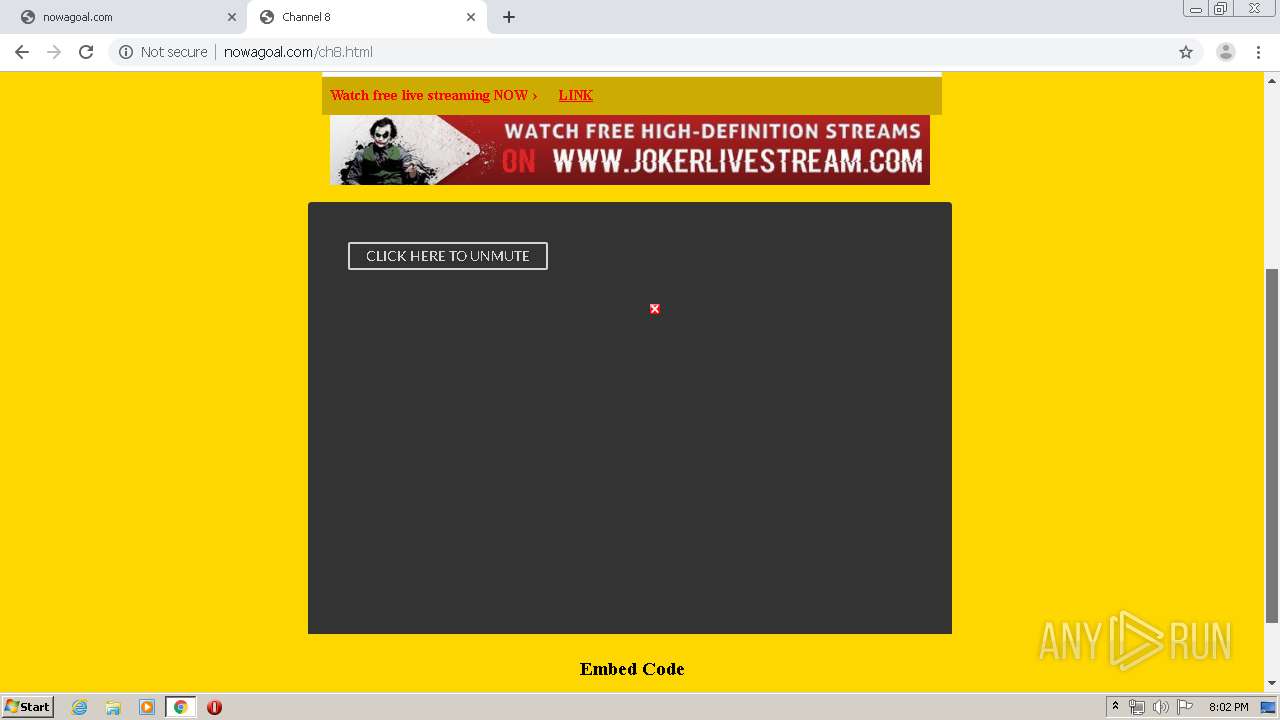Open the red Opera taskbar icon

click(214, 707)
